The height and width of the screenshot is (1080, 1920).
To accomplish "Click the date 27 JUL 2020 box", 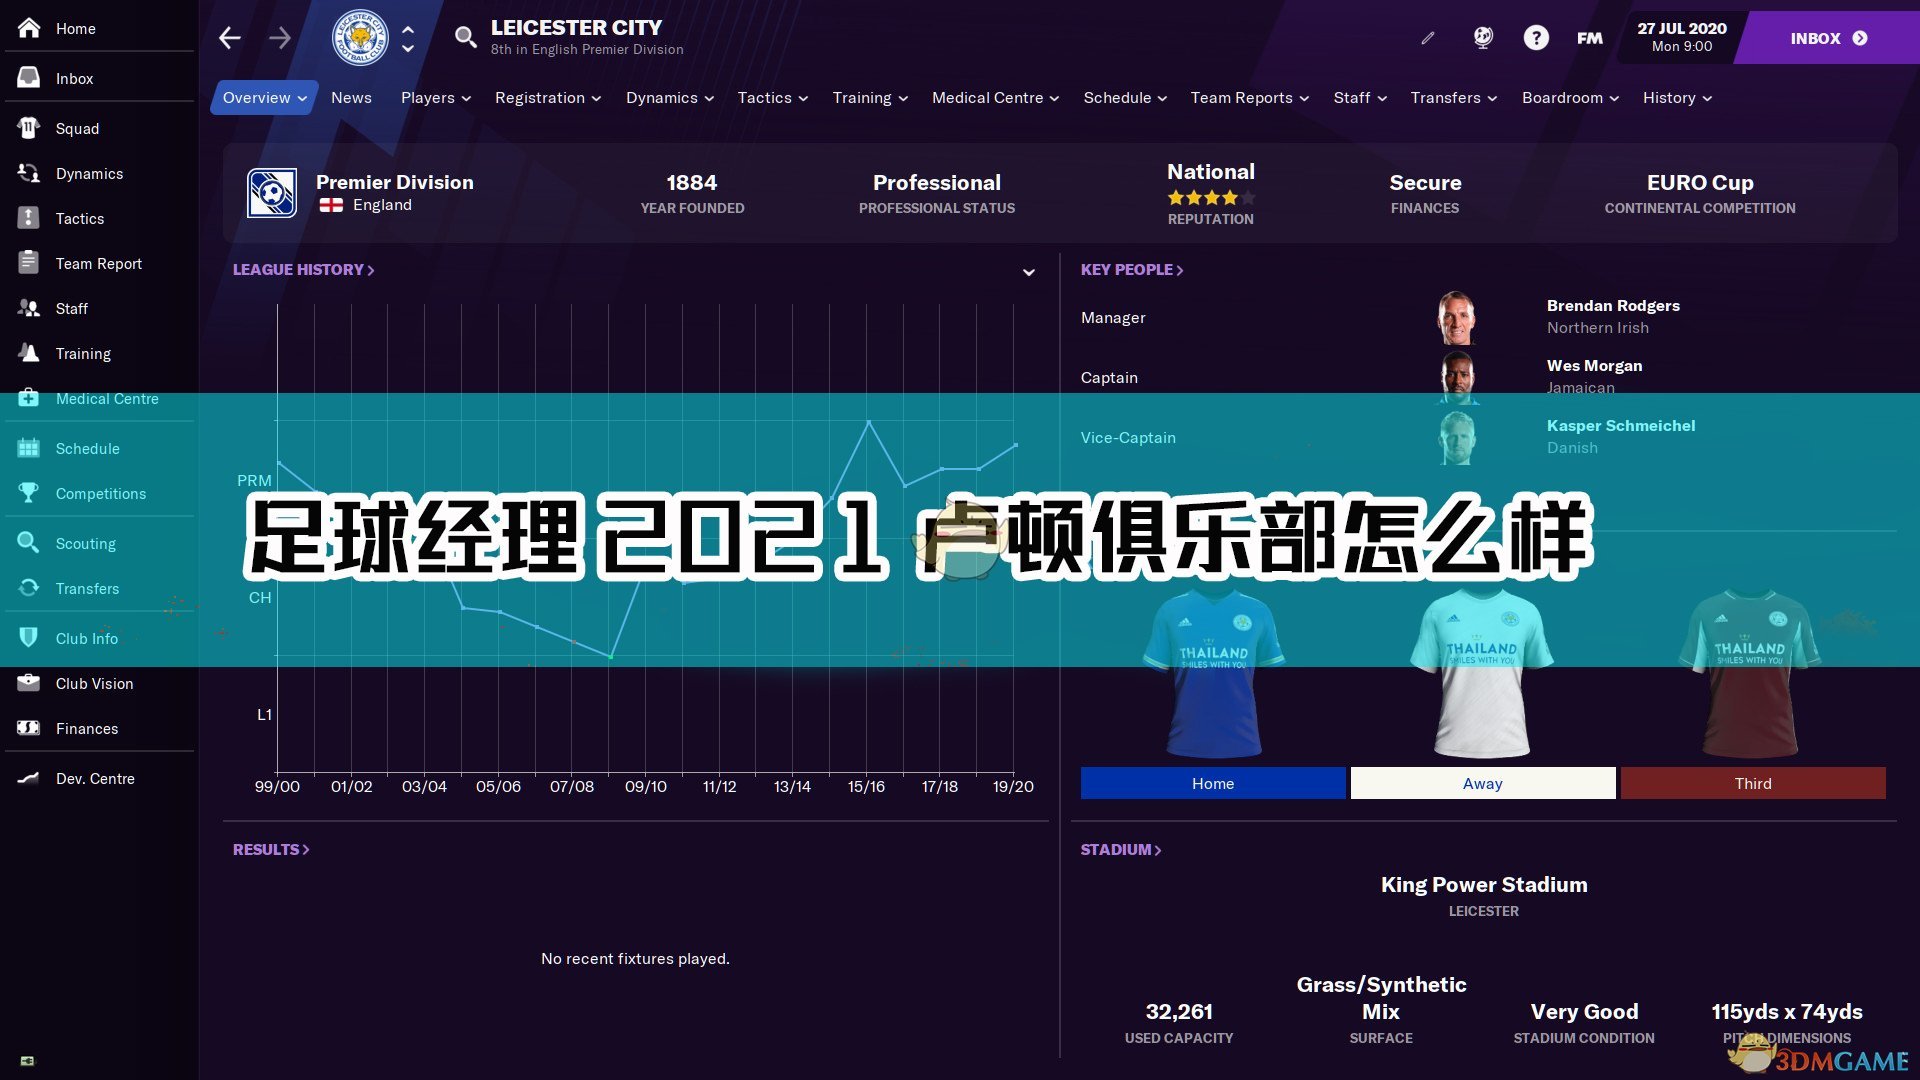I will 1681,37.
